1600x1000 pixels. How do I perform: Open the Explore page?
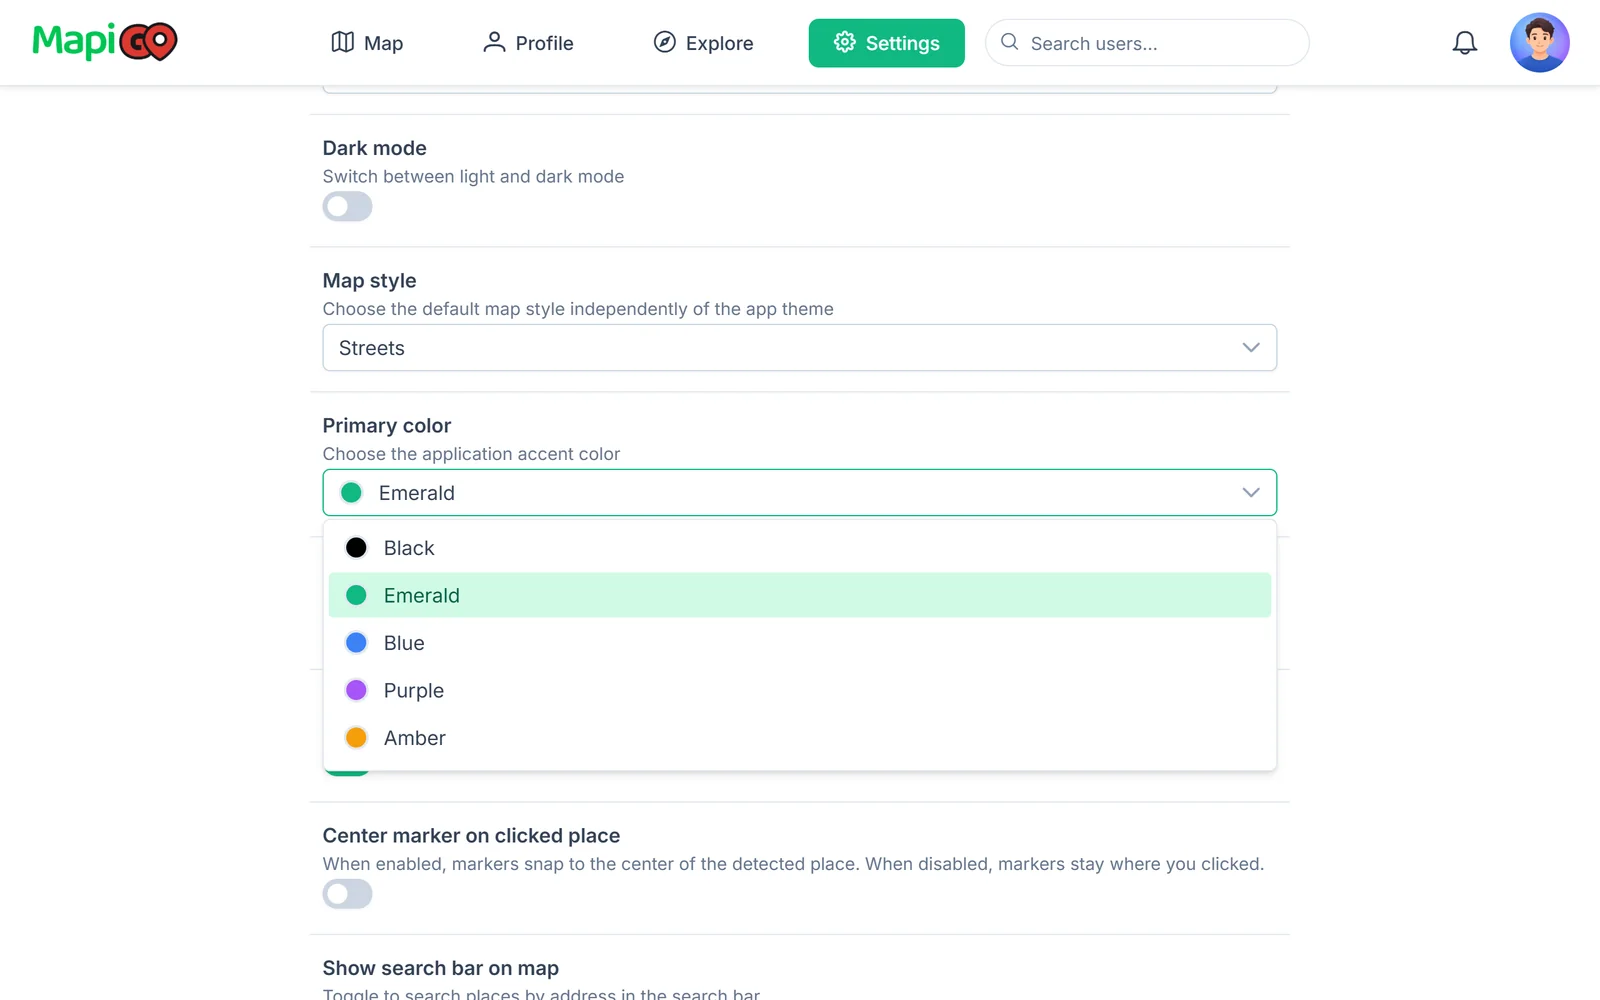pyautogui.click(x=703, y=43)
